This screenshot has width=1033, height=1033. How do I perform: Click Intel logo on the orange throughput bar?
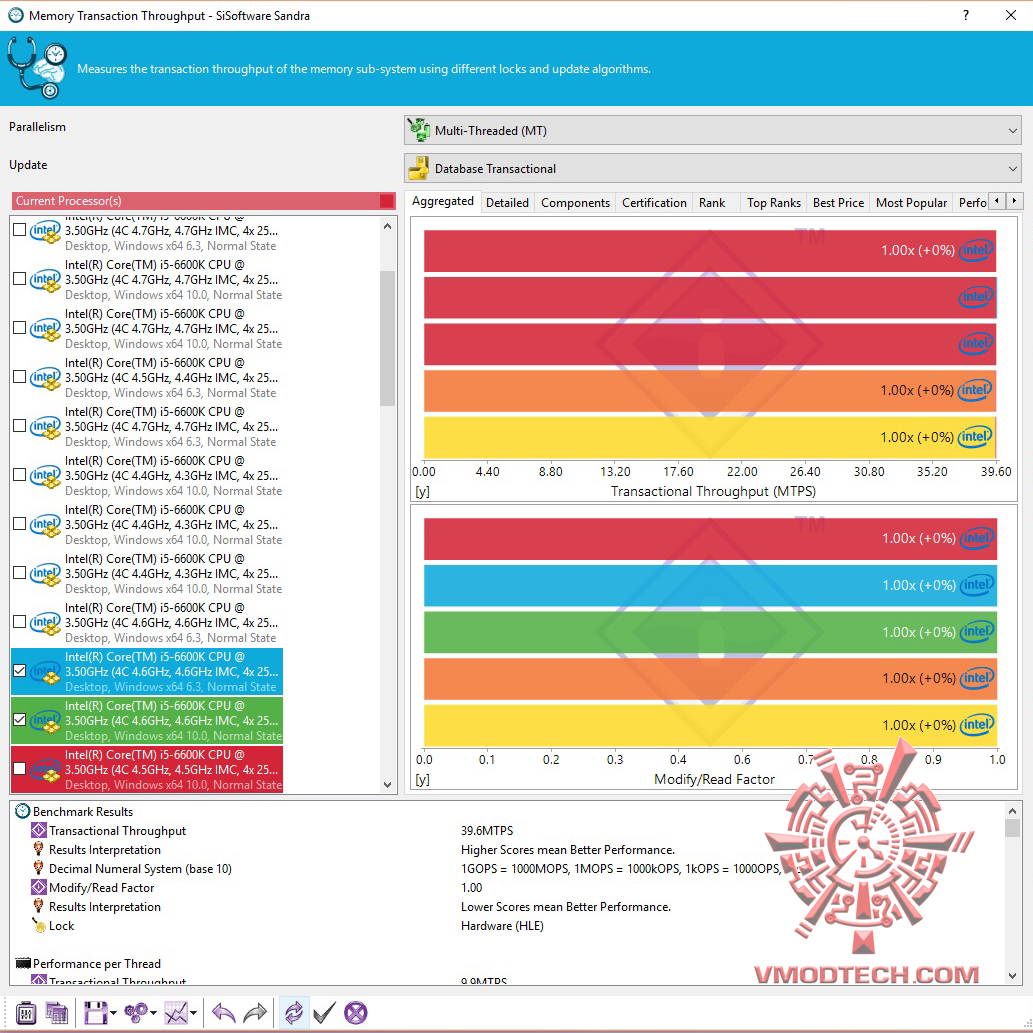coord(976,390)
